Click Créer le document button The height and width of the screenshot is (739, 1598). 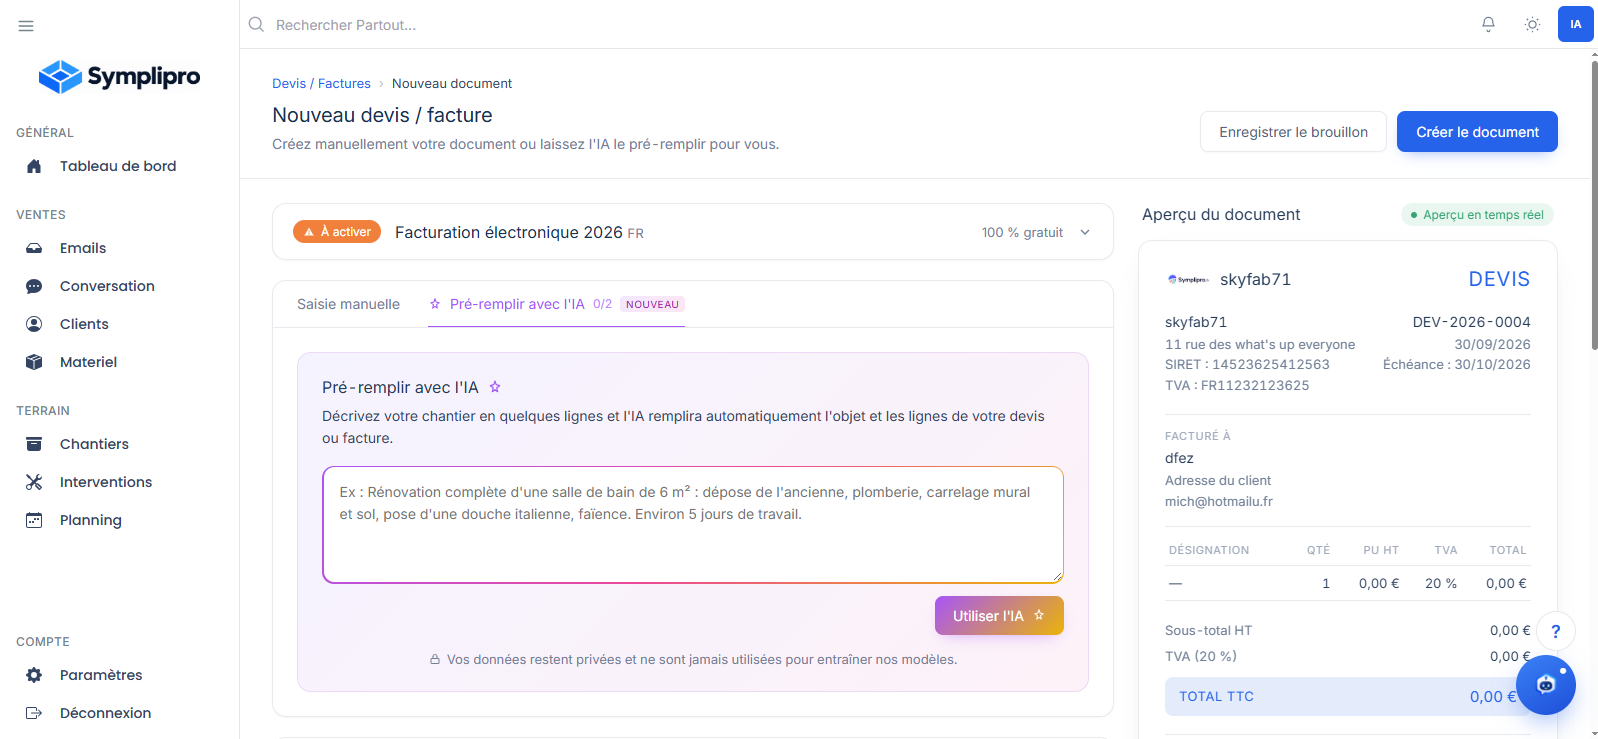coord(1477,132)
